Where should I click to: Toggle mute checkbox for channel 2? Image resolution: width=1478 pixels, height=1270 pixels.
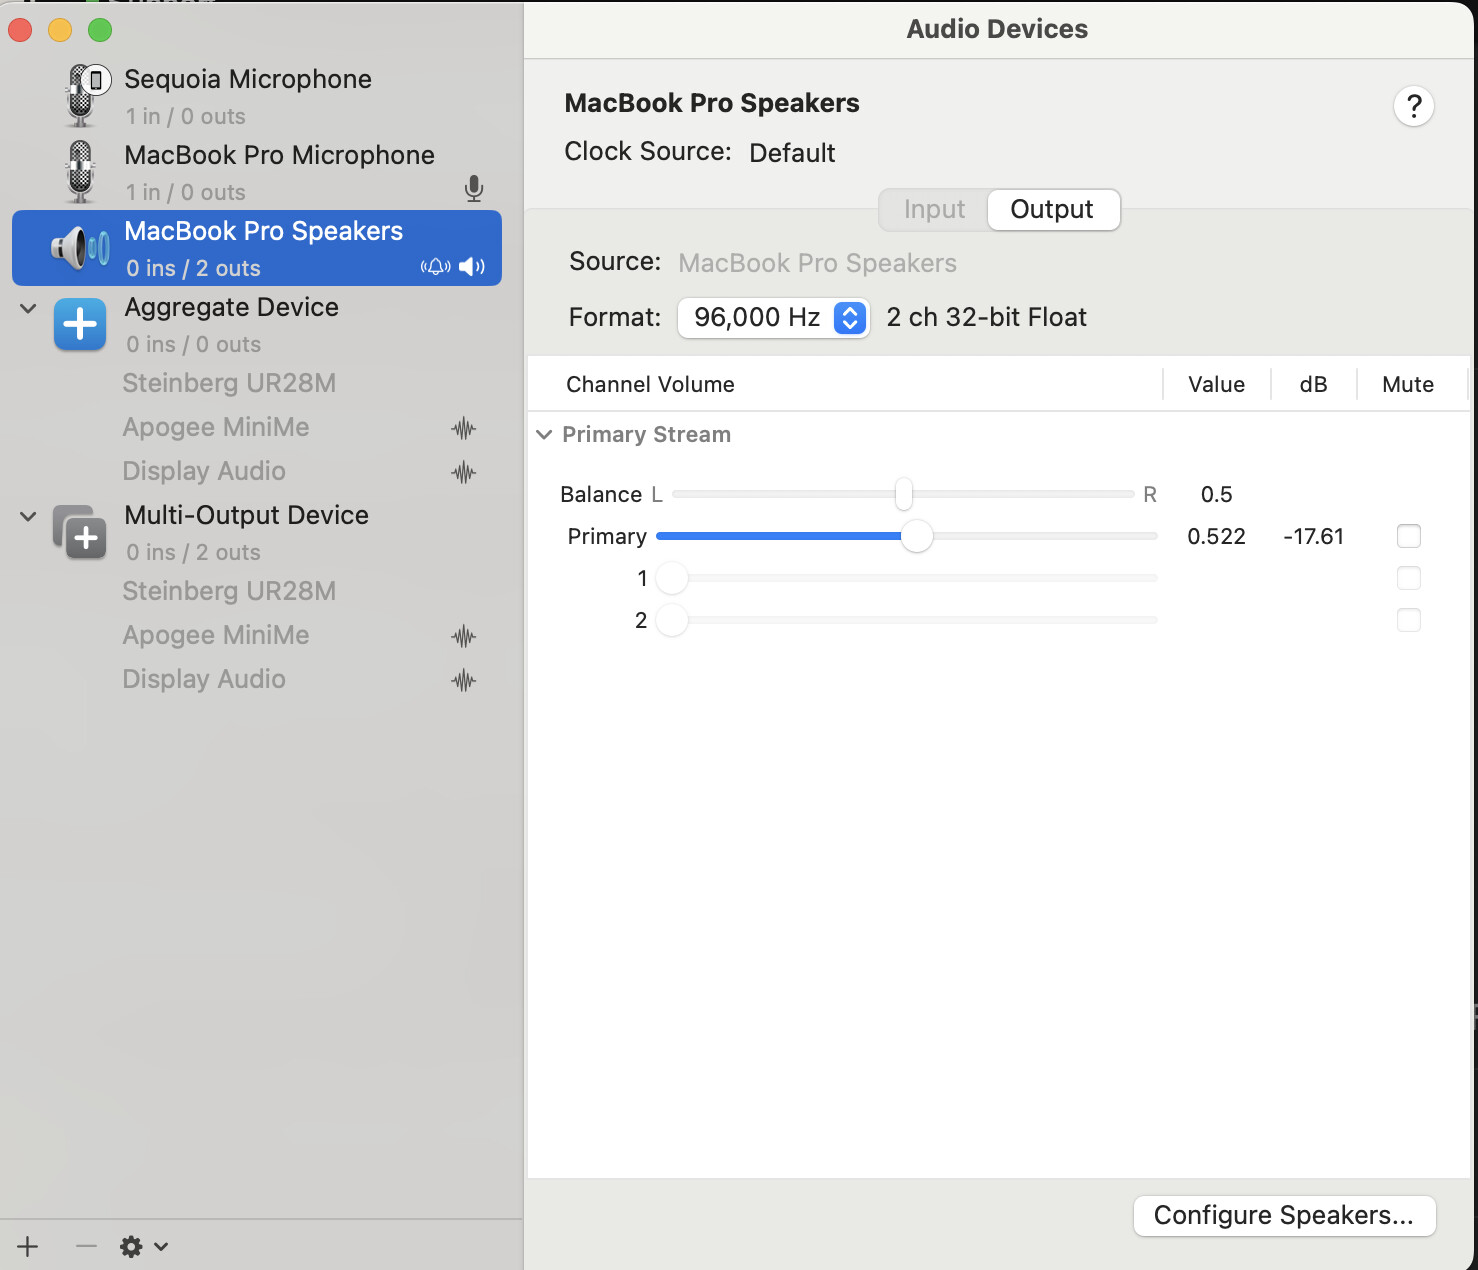1408,620
